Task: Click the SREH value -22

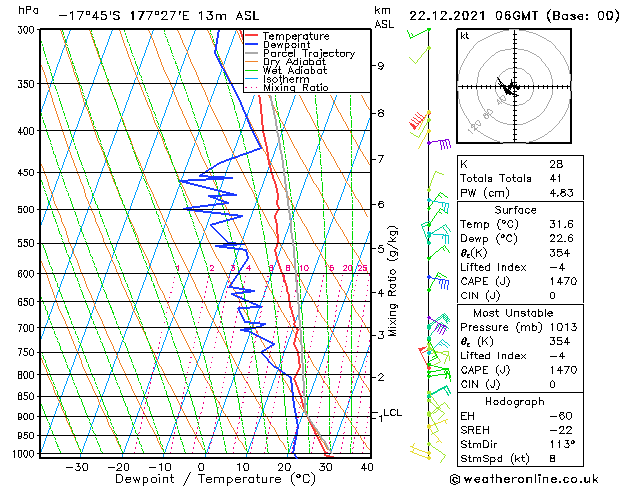Action: [x=561, y=430]
